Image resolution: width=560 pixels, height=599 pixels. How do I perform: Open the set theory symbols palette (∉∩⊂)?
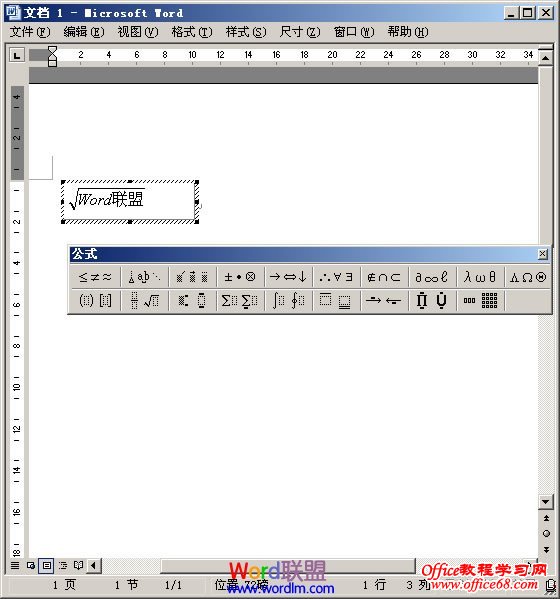pyautogui.click(x=384, y=277)
